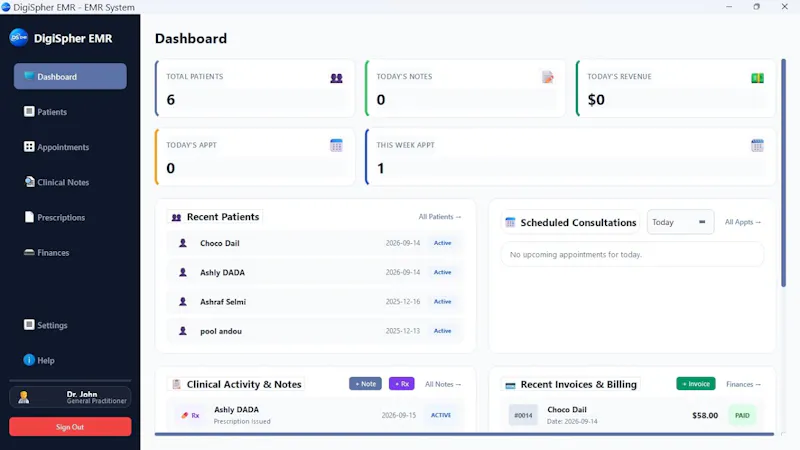Create a new invoice with + Invoice
This screenshot has width=800, height=450.
[696, 384]
